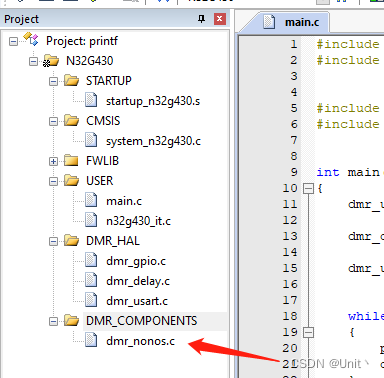Click line number 18 in editor gutter
Screen dimensions: 384x378
pos(290,316)
